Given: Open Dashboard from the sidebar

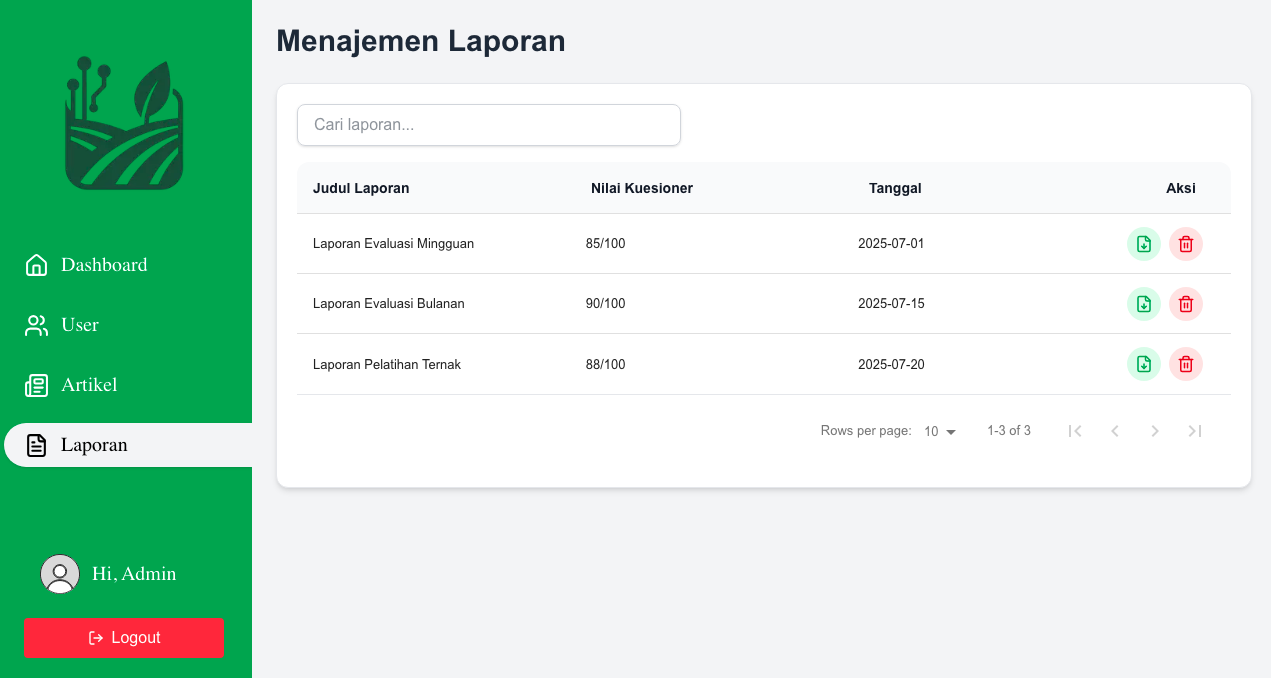Looking at the screenshot, I should (x=103, y=265).
